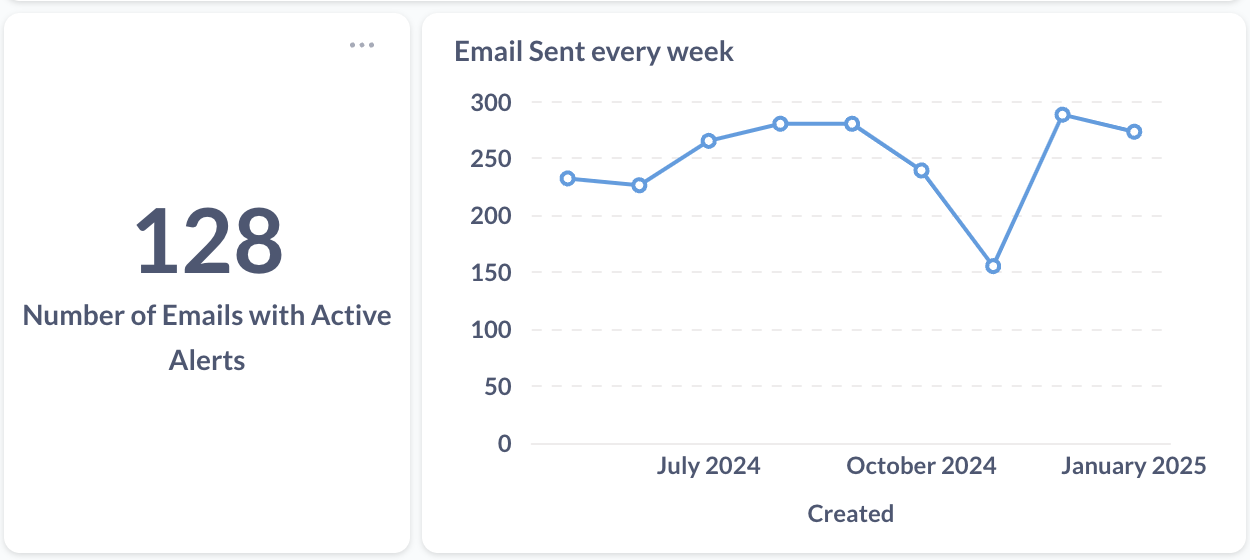Select the highest data point on the chart

coord(1063,115)
